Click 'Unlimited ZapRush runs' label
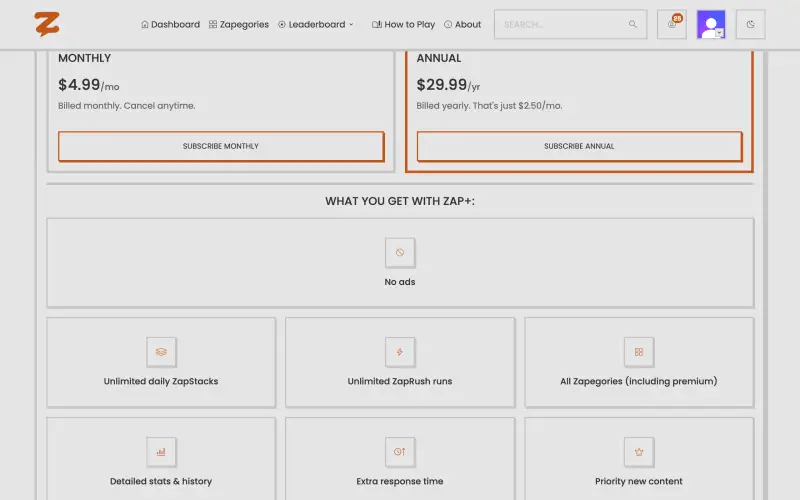The width and height of the screenshot is (800, 500). pos(400,382)
